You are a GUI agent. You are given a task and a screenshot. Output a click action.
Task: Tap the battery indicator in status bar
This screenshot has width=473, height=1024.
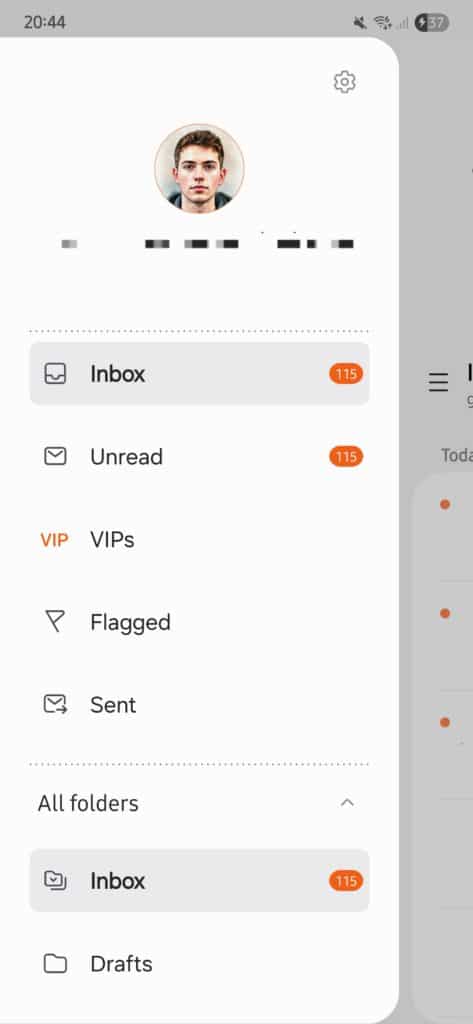pos(431,23)
